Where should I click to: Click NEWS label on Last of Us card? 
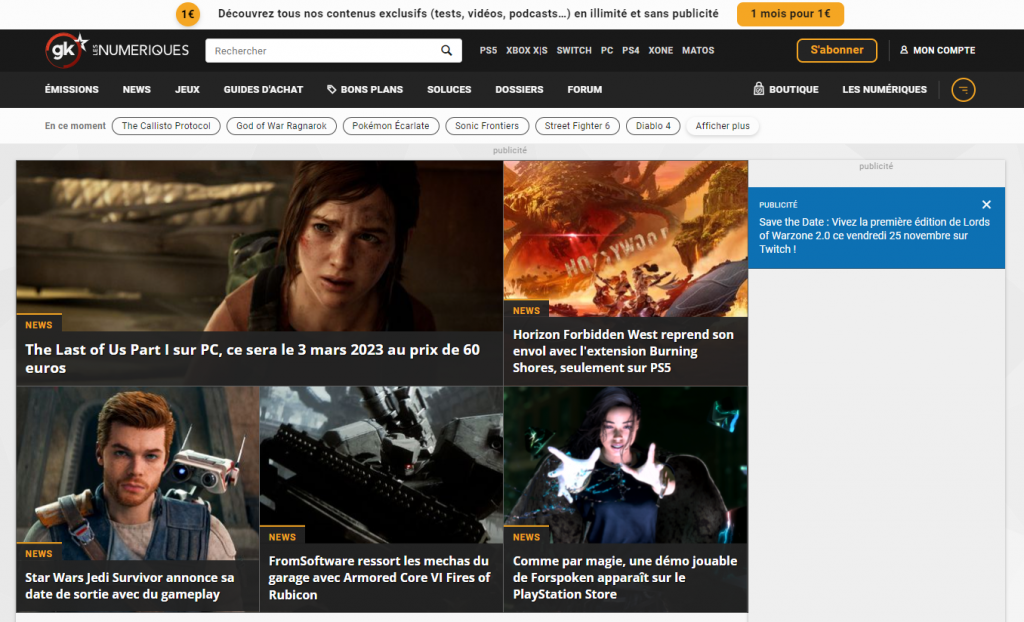pos(39,325)
